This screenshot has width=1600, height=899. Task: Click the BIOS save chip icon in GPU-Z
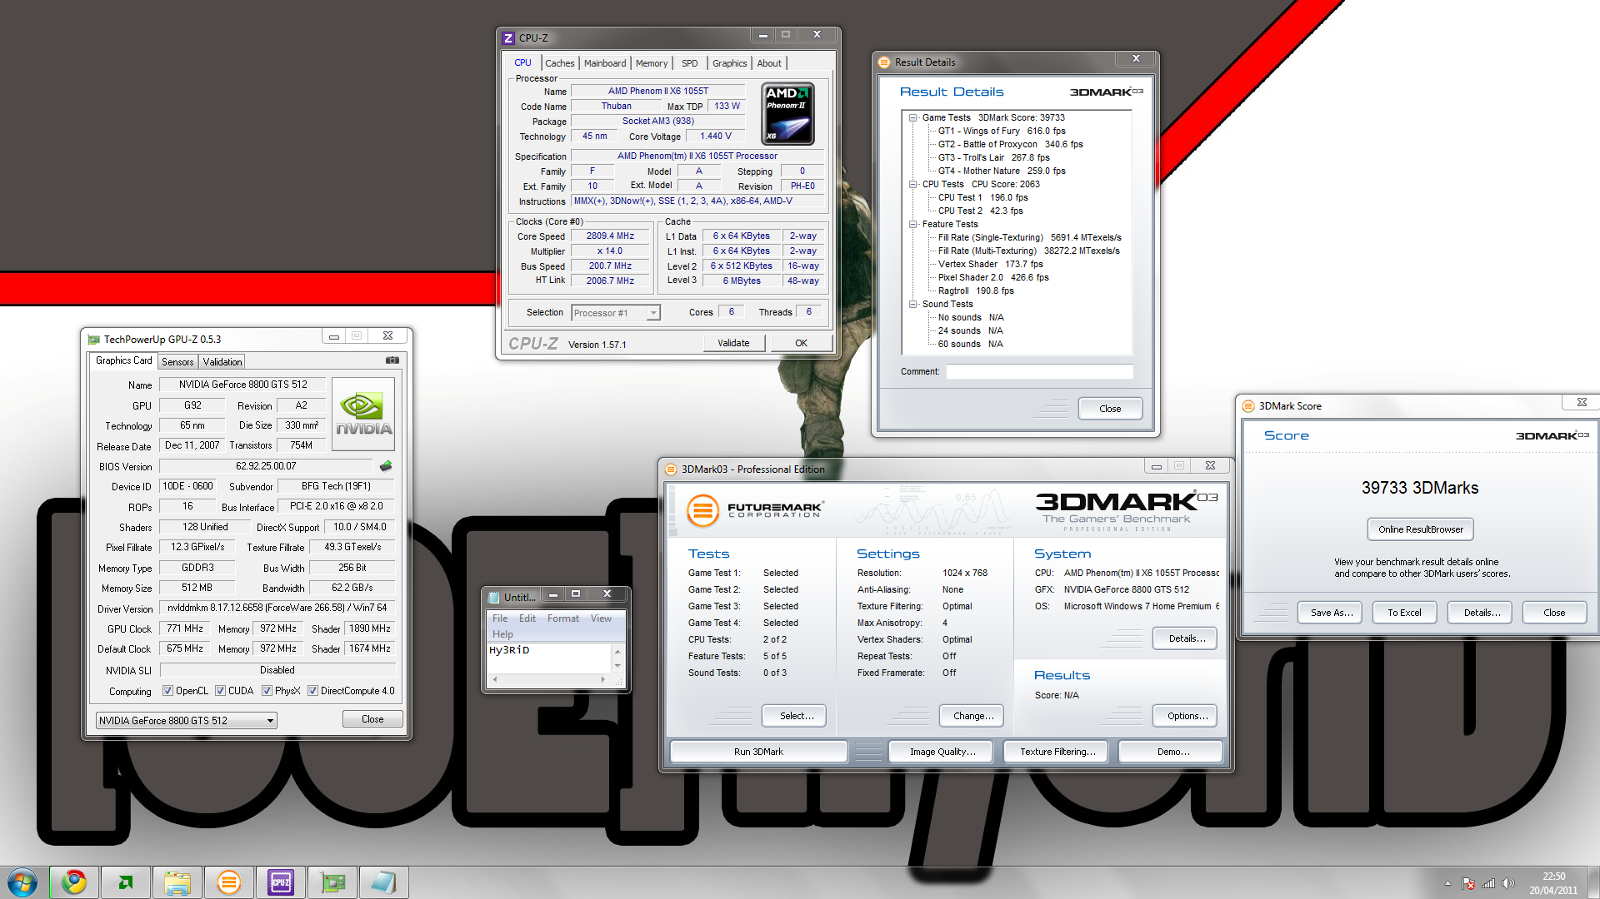pyautogui.click(x=386, y=466)
